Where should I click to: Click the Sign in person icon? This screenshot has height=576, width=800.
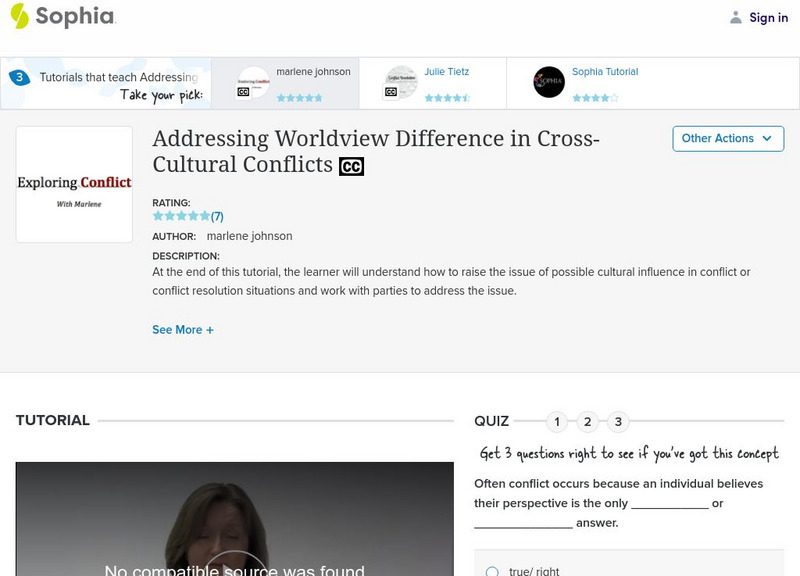tap(735, 17)
